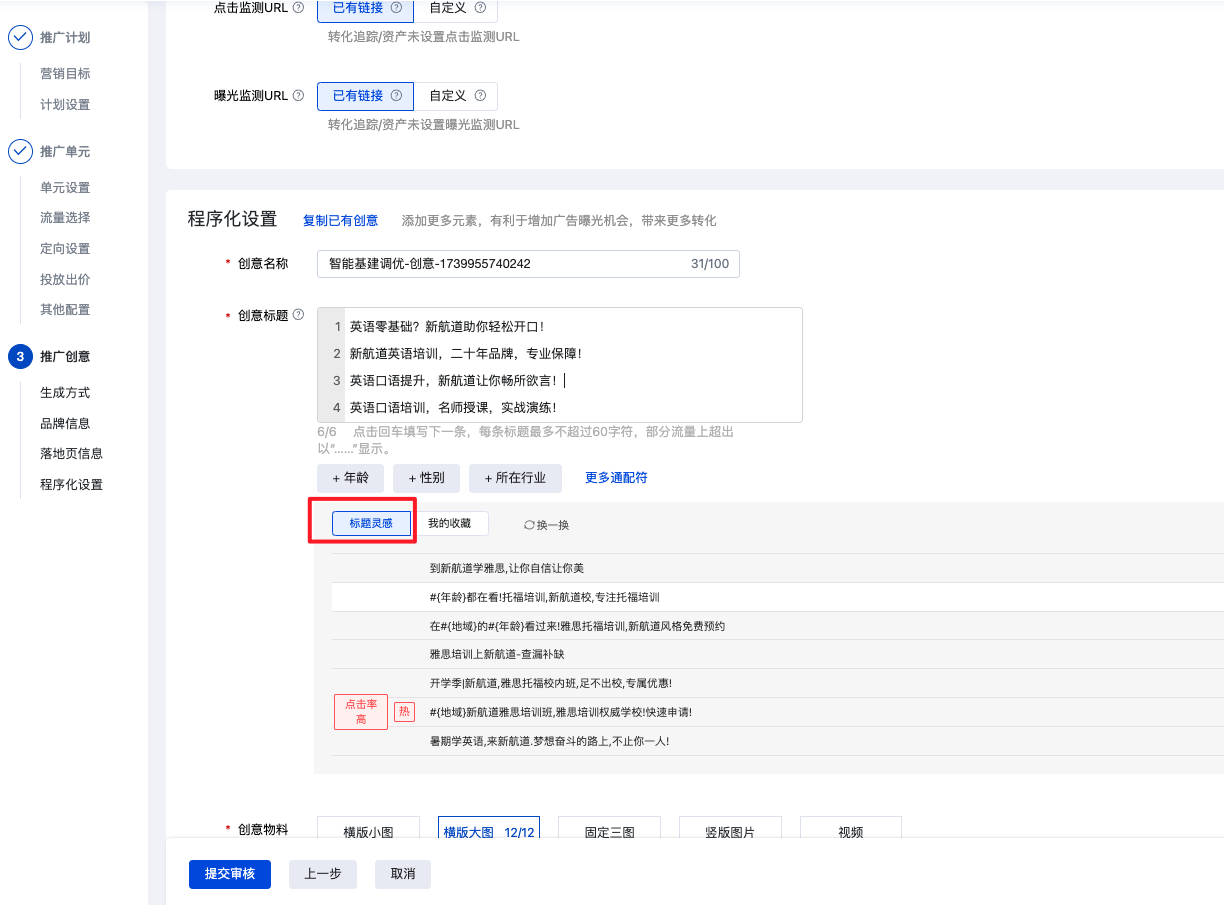The image size is (1224, 905).
Task: Open the 更多通配符 link
Action: [616, 478]
